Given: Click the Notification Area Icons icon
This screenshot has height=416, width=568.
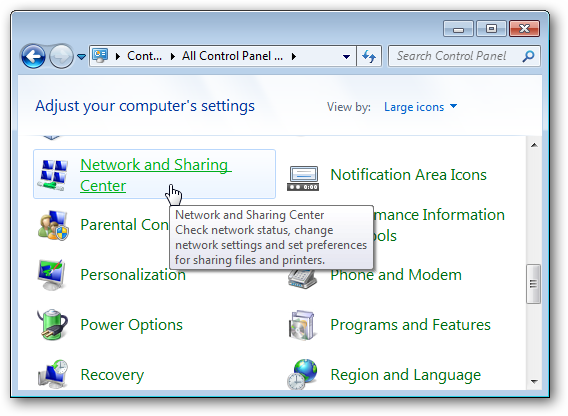Looking at the screenshot, I should tap(303, 178).
